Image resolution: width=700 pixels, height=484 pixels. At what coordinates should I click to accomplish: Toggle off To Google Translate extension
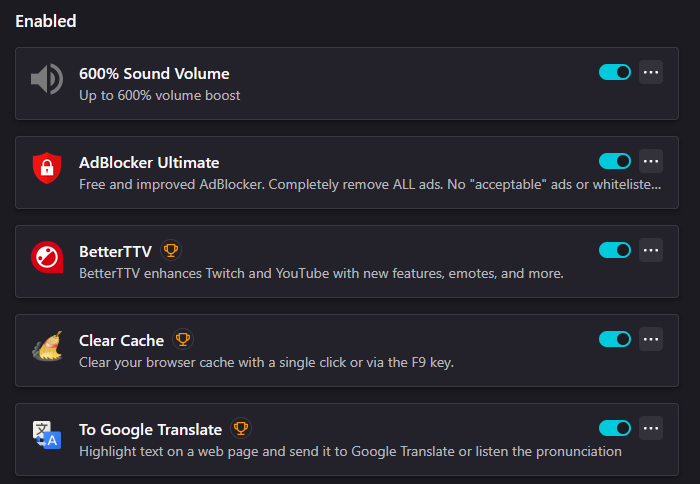(615, 428)
